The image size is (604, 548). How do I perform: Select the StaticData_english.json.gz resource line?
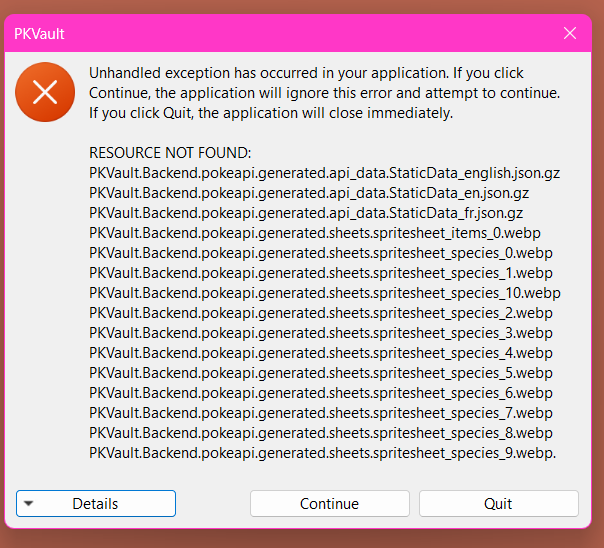324,173
